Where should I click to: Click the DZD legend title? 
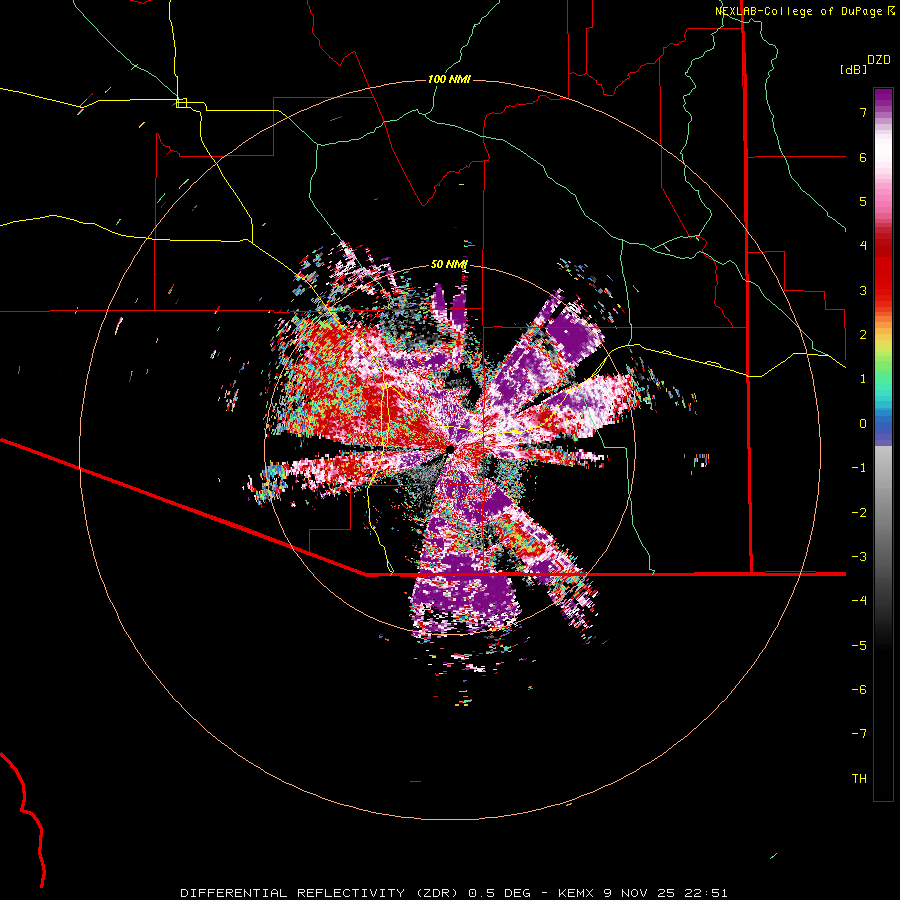pos(879,60)
